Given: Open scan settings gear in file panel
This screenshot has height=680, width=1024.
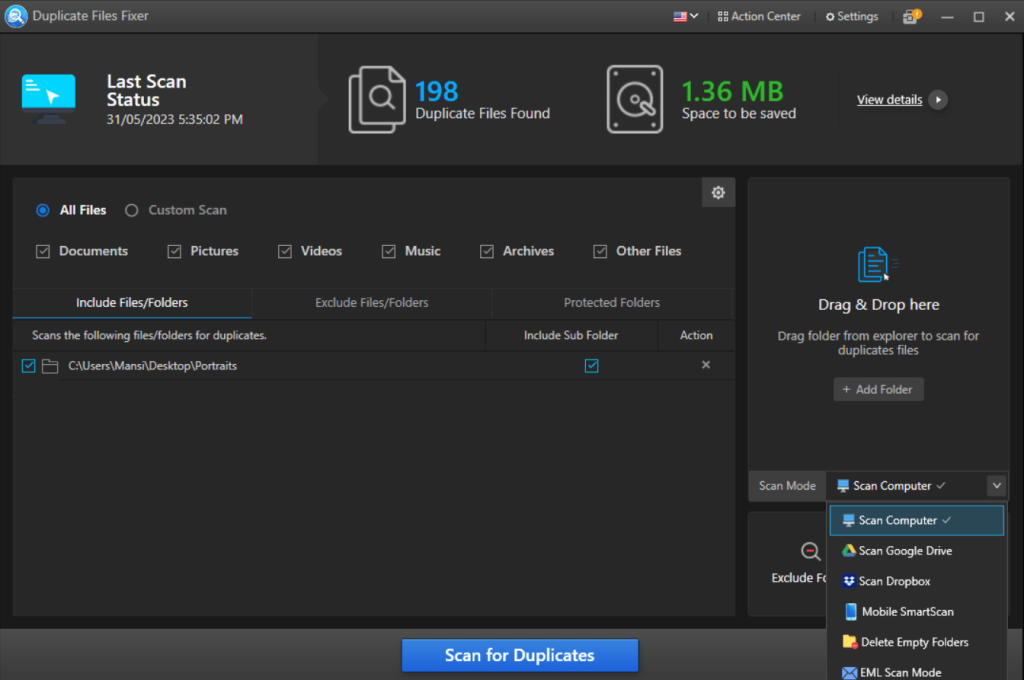Looking at the screenshot, I should pyautogui.click(x=718, y=193).
